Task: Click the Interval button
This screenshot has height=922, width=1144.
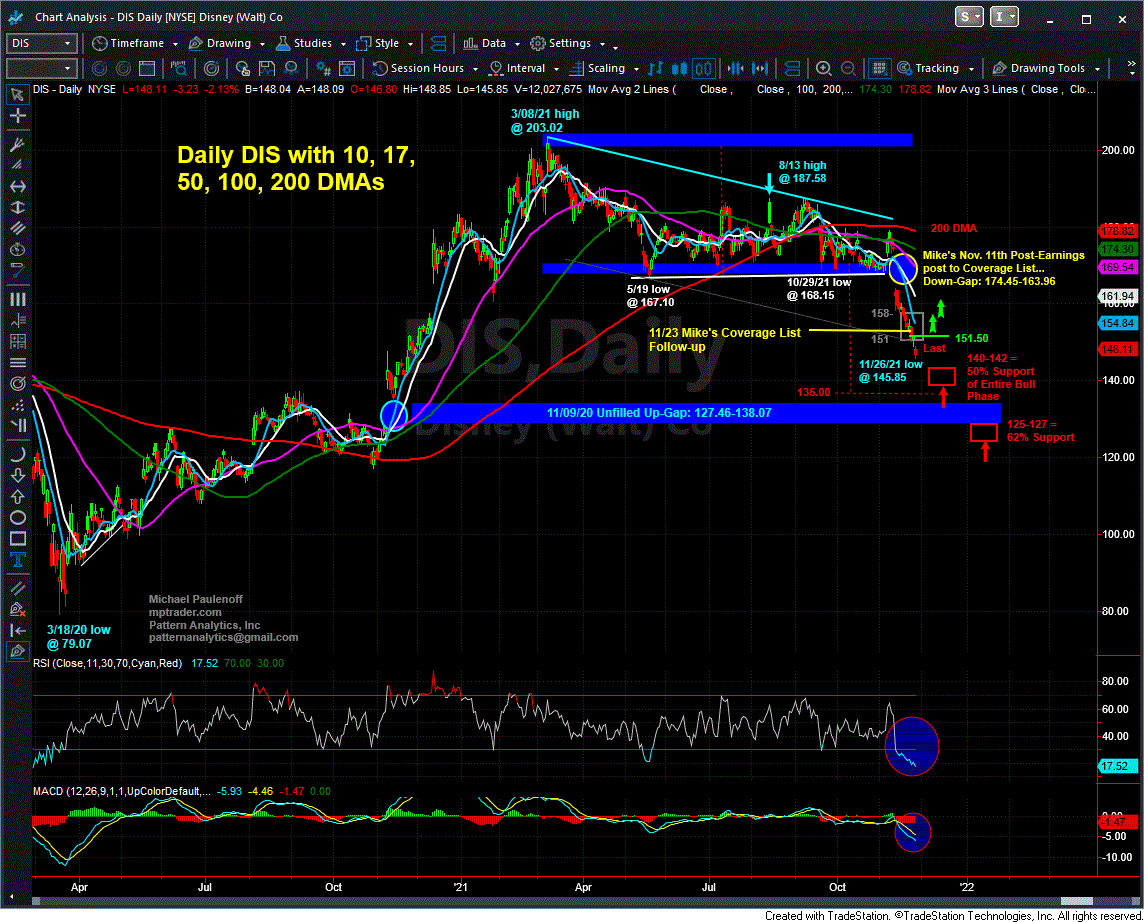Action: (517, 69)
